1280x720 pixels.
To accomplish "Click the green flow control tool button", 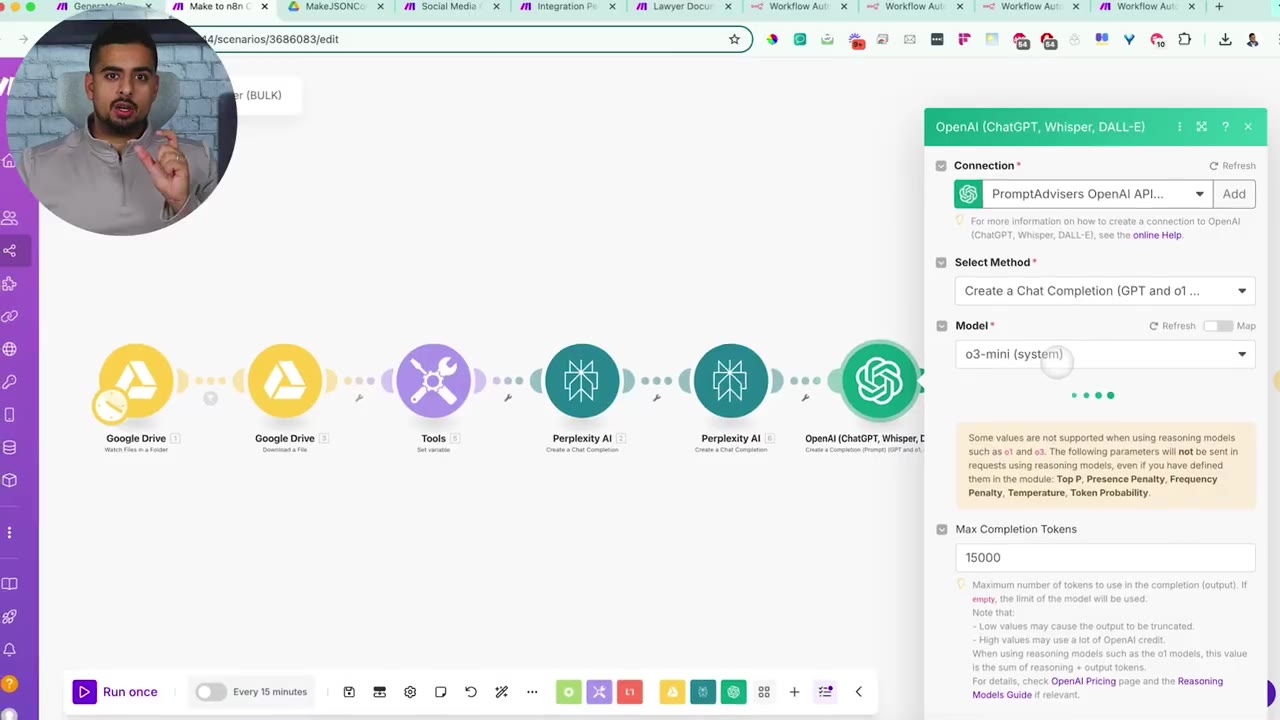I will (x=569, y=692).
